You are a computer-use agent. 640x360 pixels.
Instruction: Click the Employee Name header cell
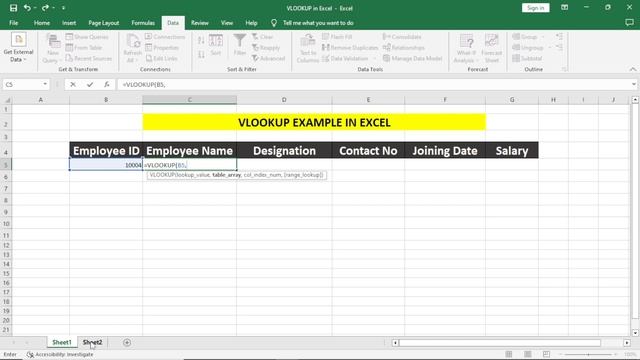189,151
